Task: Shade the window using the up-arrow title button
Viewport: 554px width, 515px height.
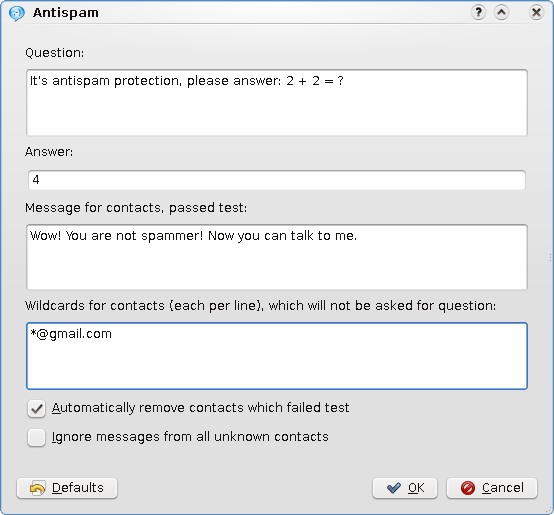Action: (x=501, y=13)
